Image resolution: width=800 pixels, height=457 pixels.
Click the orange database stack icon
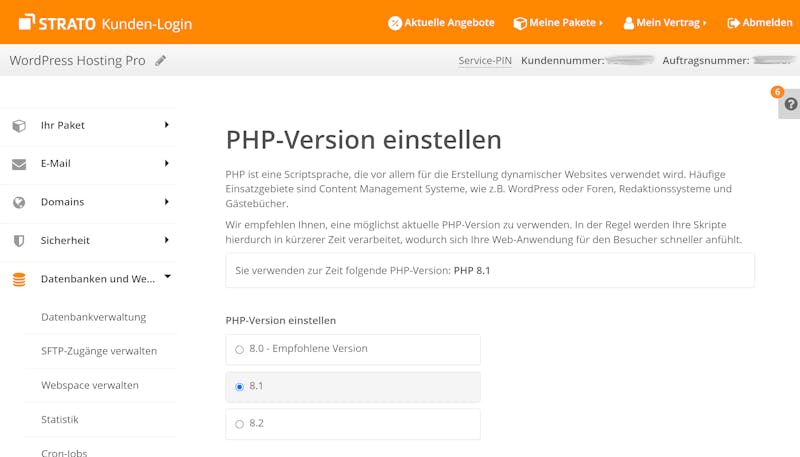tap(19, 280)
